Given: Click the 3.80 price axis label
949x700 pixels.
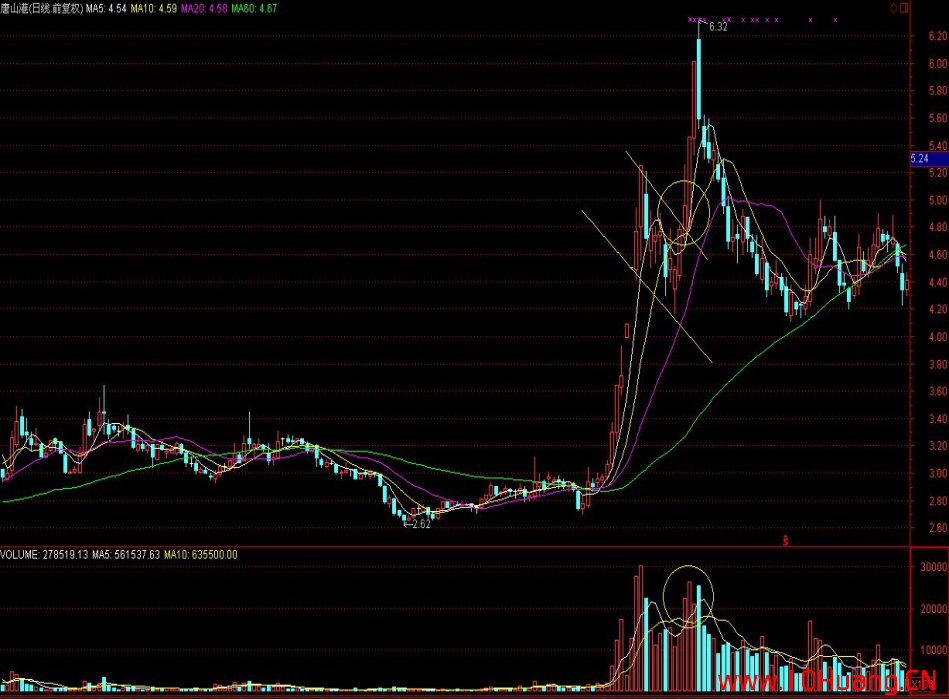Looking at the screenshot, I should pos(938,364).
